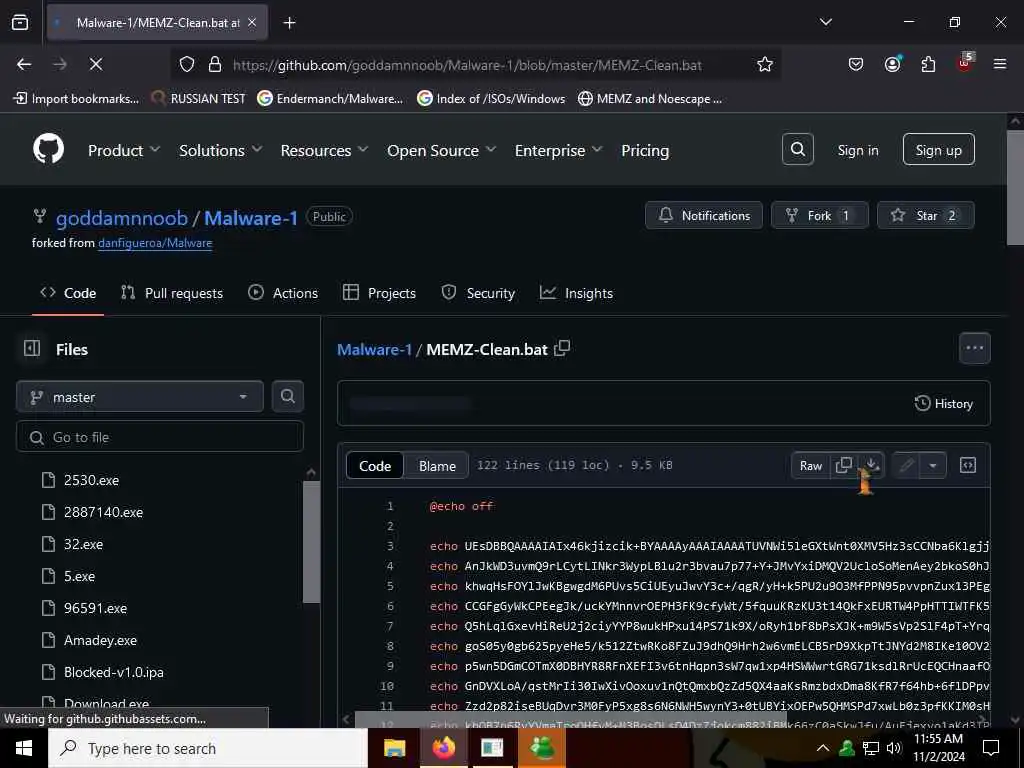Expand the Solutions menu

point(221,150)
